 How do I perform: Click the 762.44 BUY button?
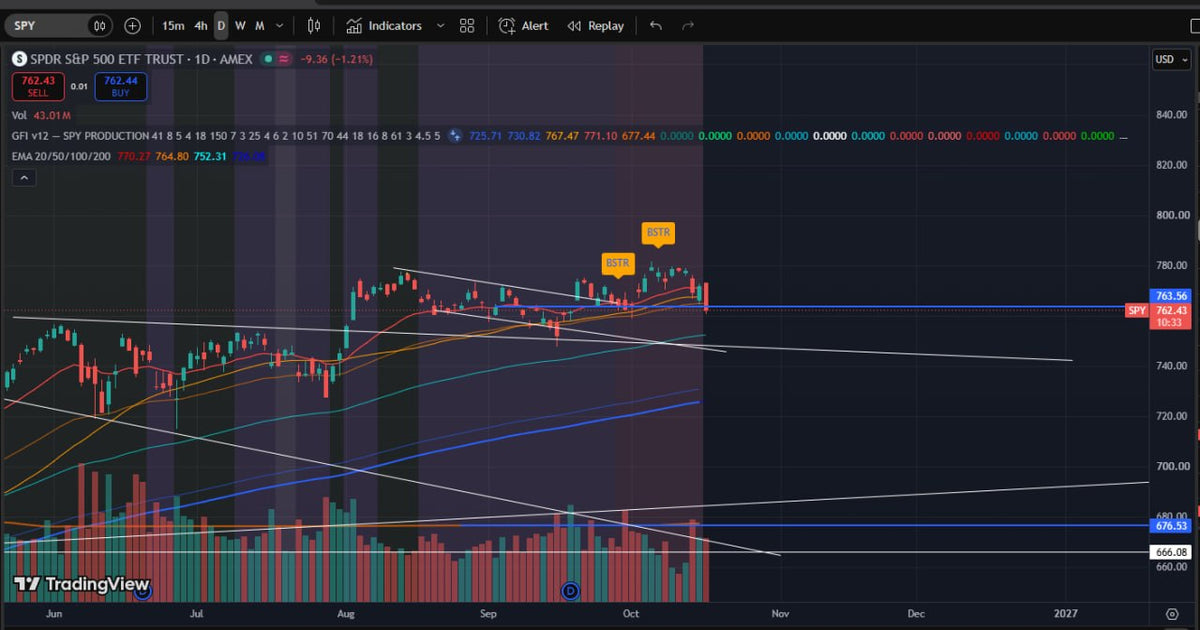[120, 87]
